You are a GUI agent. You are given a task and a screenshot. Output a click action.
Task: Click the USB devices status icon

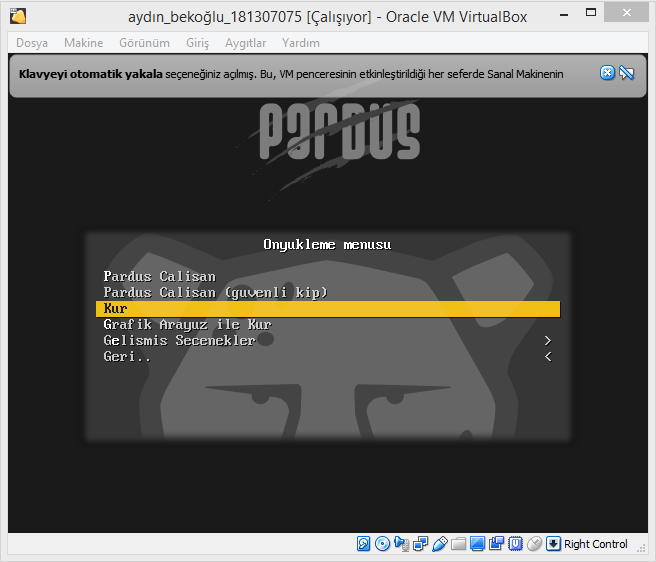coord(440,544)
